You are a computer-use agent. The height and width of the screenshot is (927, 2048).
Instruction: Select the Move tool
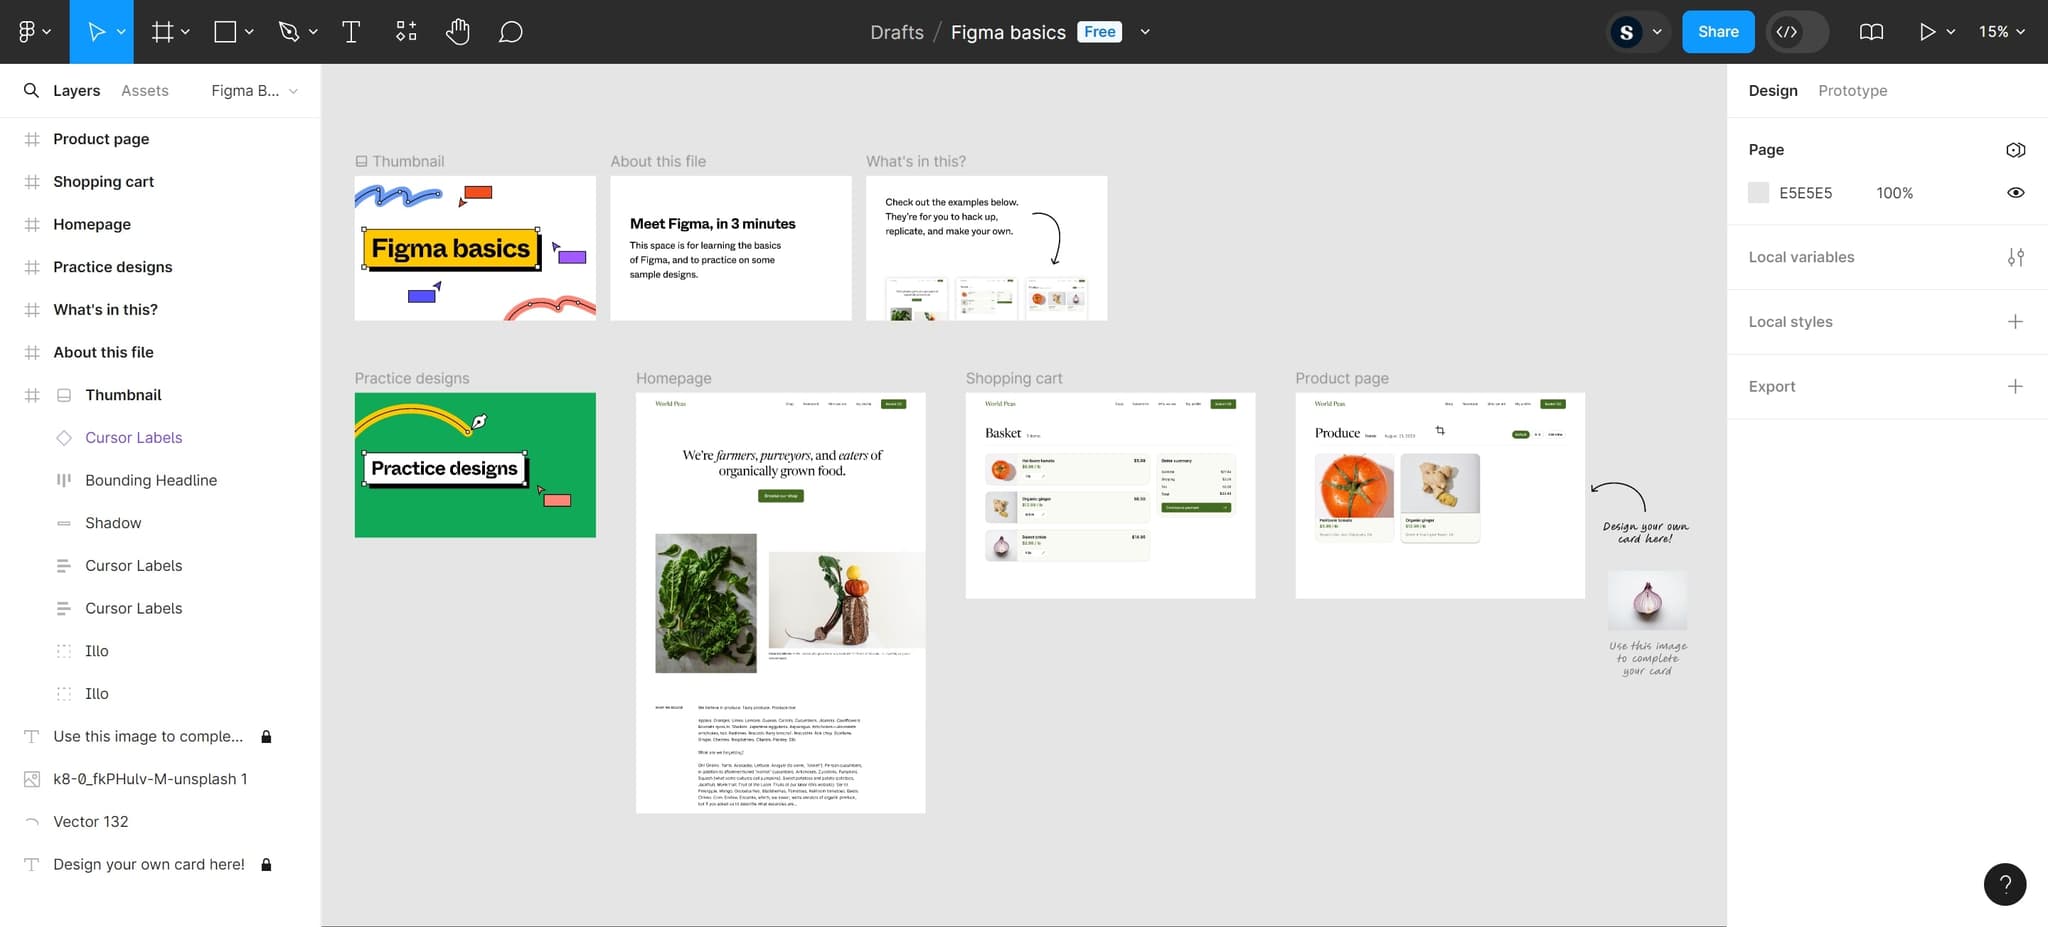[x=97, y=31]
